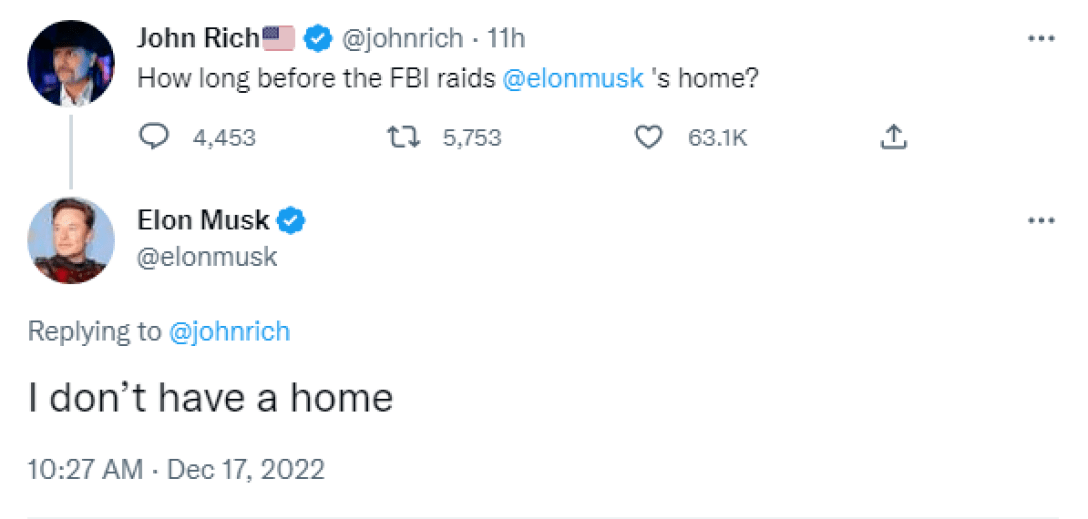The image size is (1088, 519).
Task: Click the 11h timestamp on John Rich's tweet
Action: pyautogui.click(x=506, y=39)
